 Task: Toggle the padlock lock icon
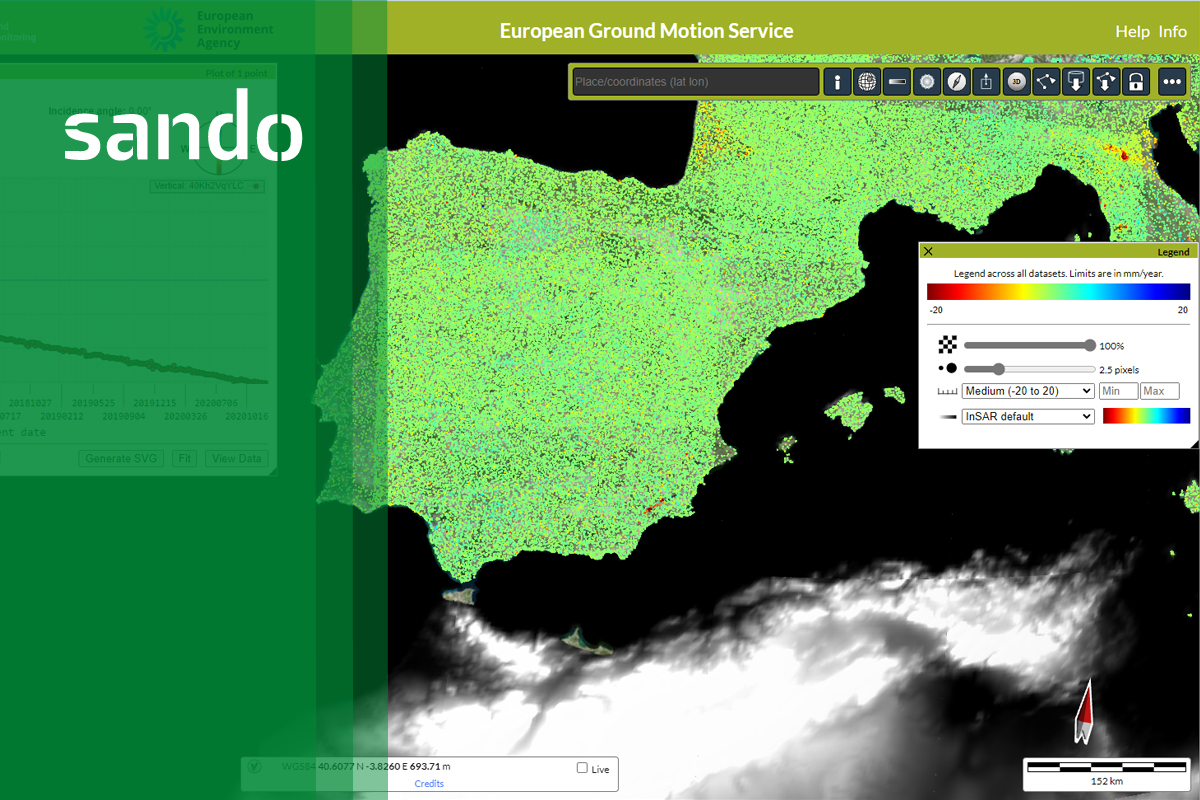(x=1137, y=82)
